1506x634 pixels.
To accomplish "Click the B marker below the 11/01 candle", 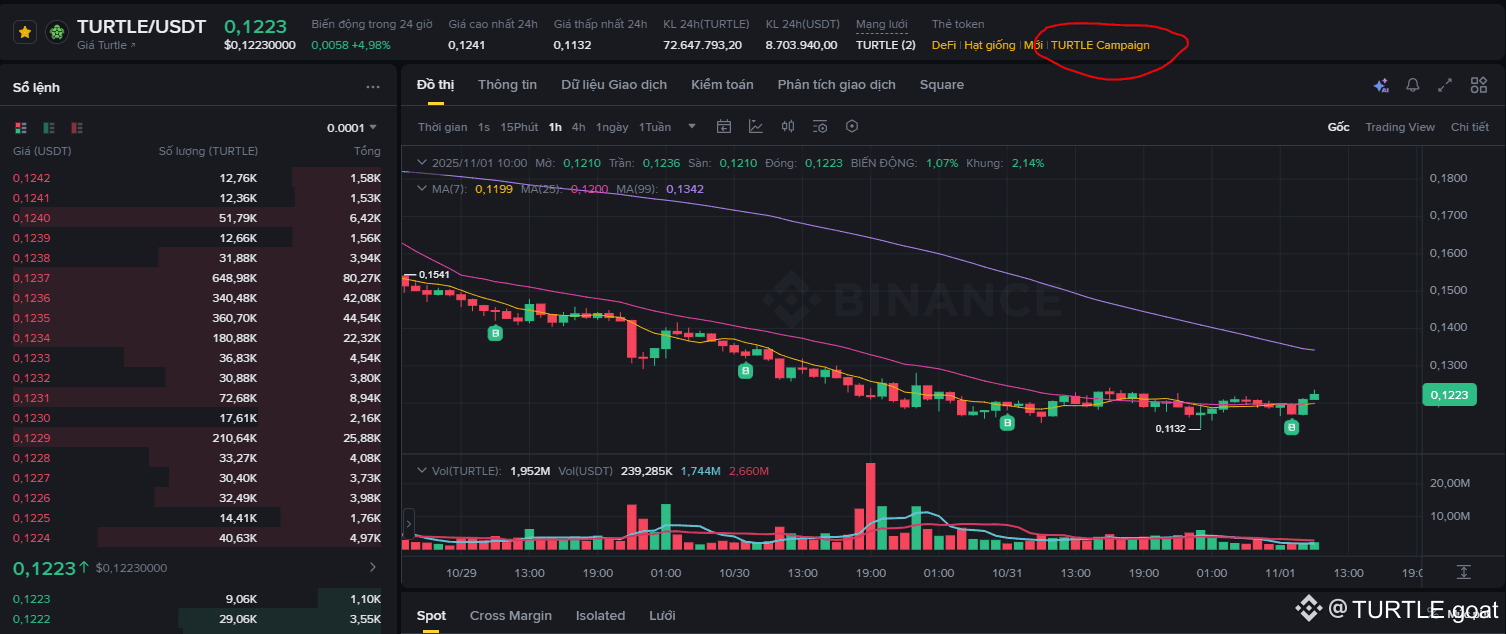I will 1291,428.
